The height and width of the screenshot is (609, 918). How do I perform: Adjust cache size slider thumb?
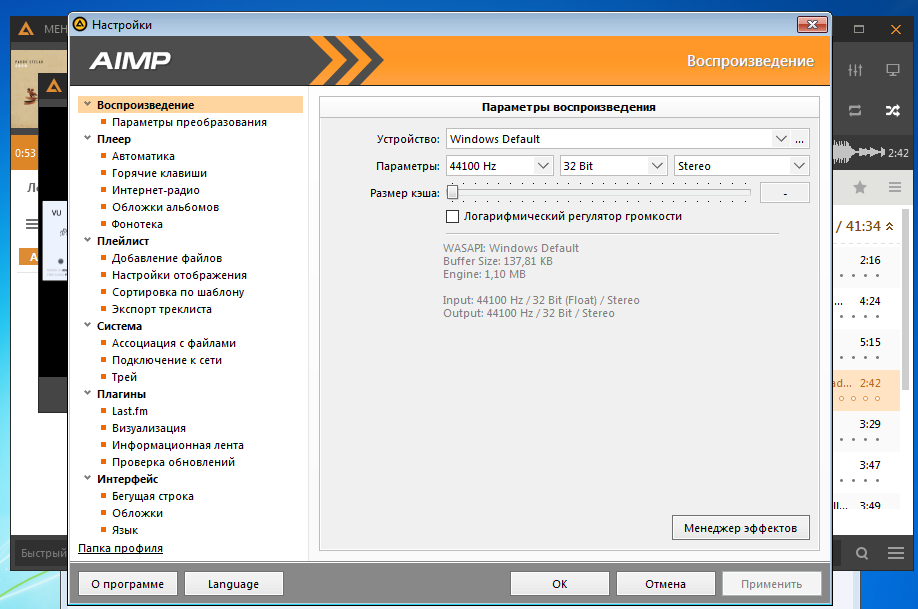453,192
